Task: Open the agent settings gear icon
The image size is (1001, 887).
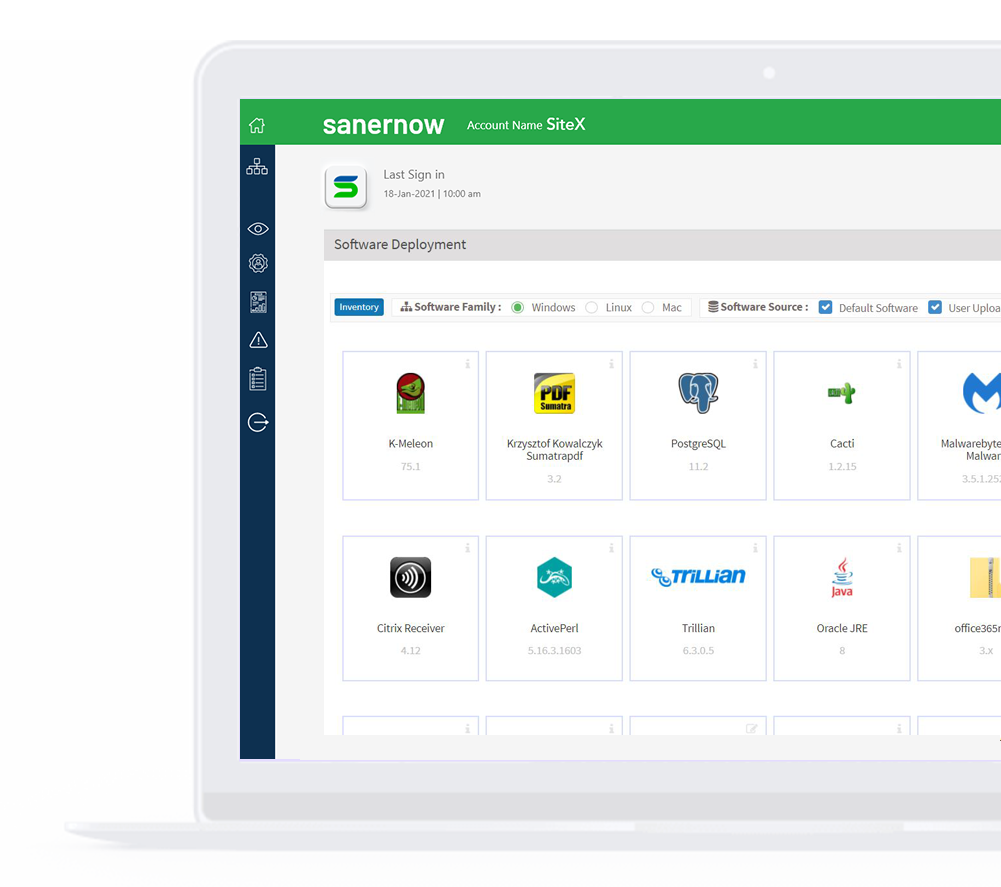Action: point(257,263)
